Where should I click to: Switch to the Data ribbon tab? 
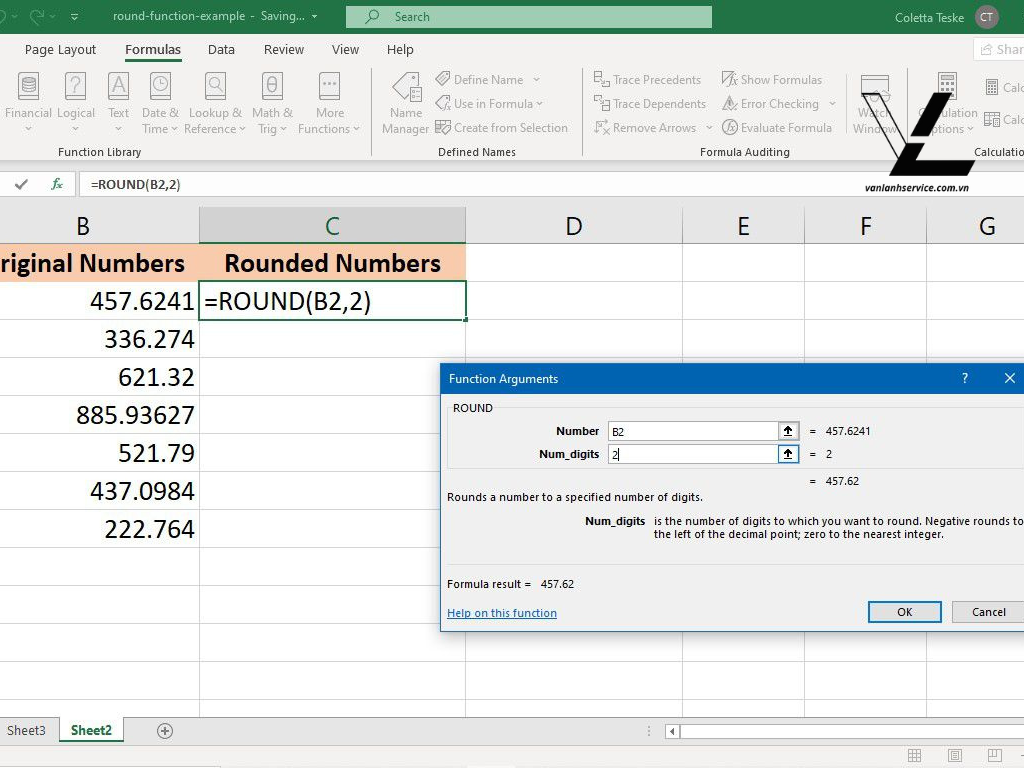[x=220, y=49]
